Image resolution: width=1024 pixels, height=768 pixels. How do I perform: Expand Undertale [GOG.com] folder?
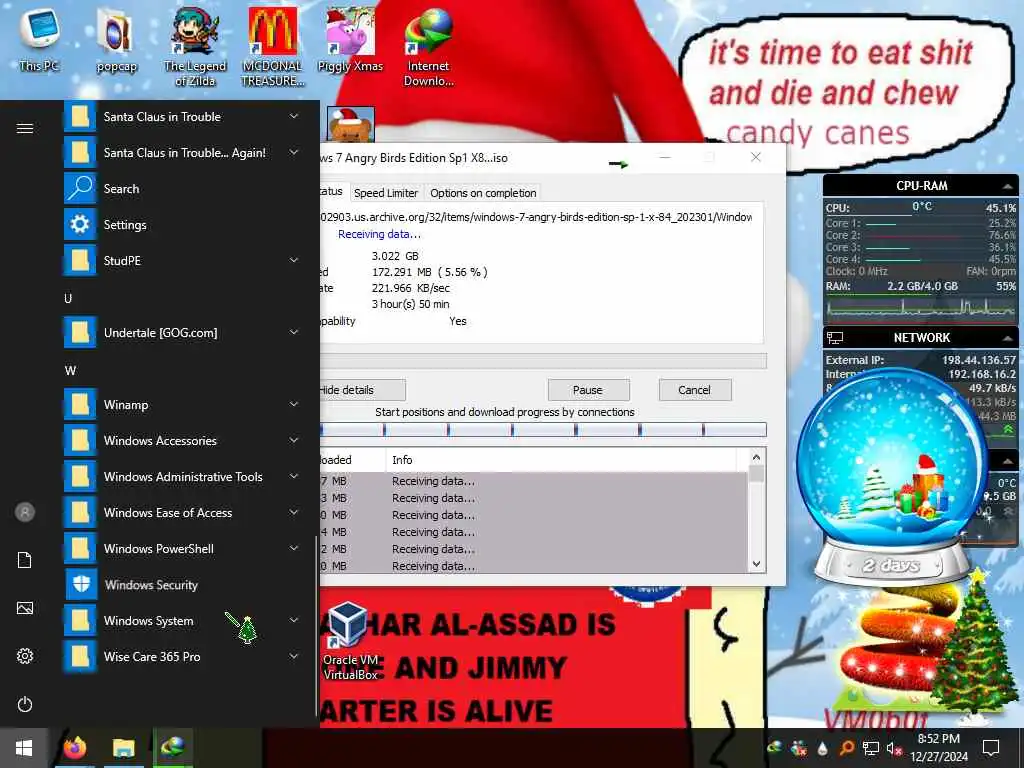click(294, 332)
